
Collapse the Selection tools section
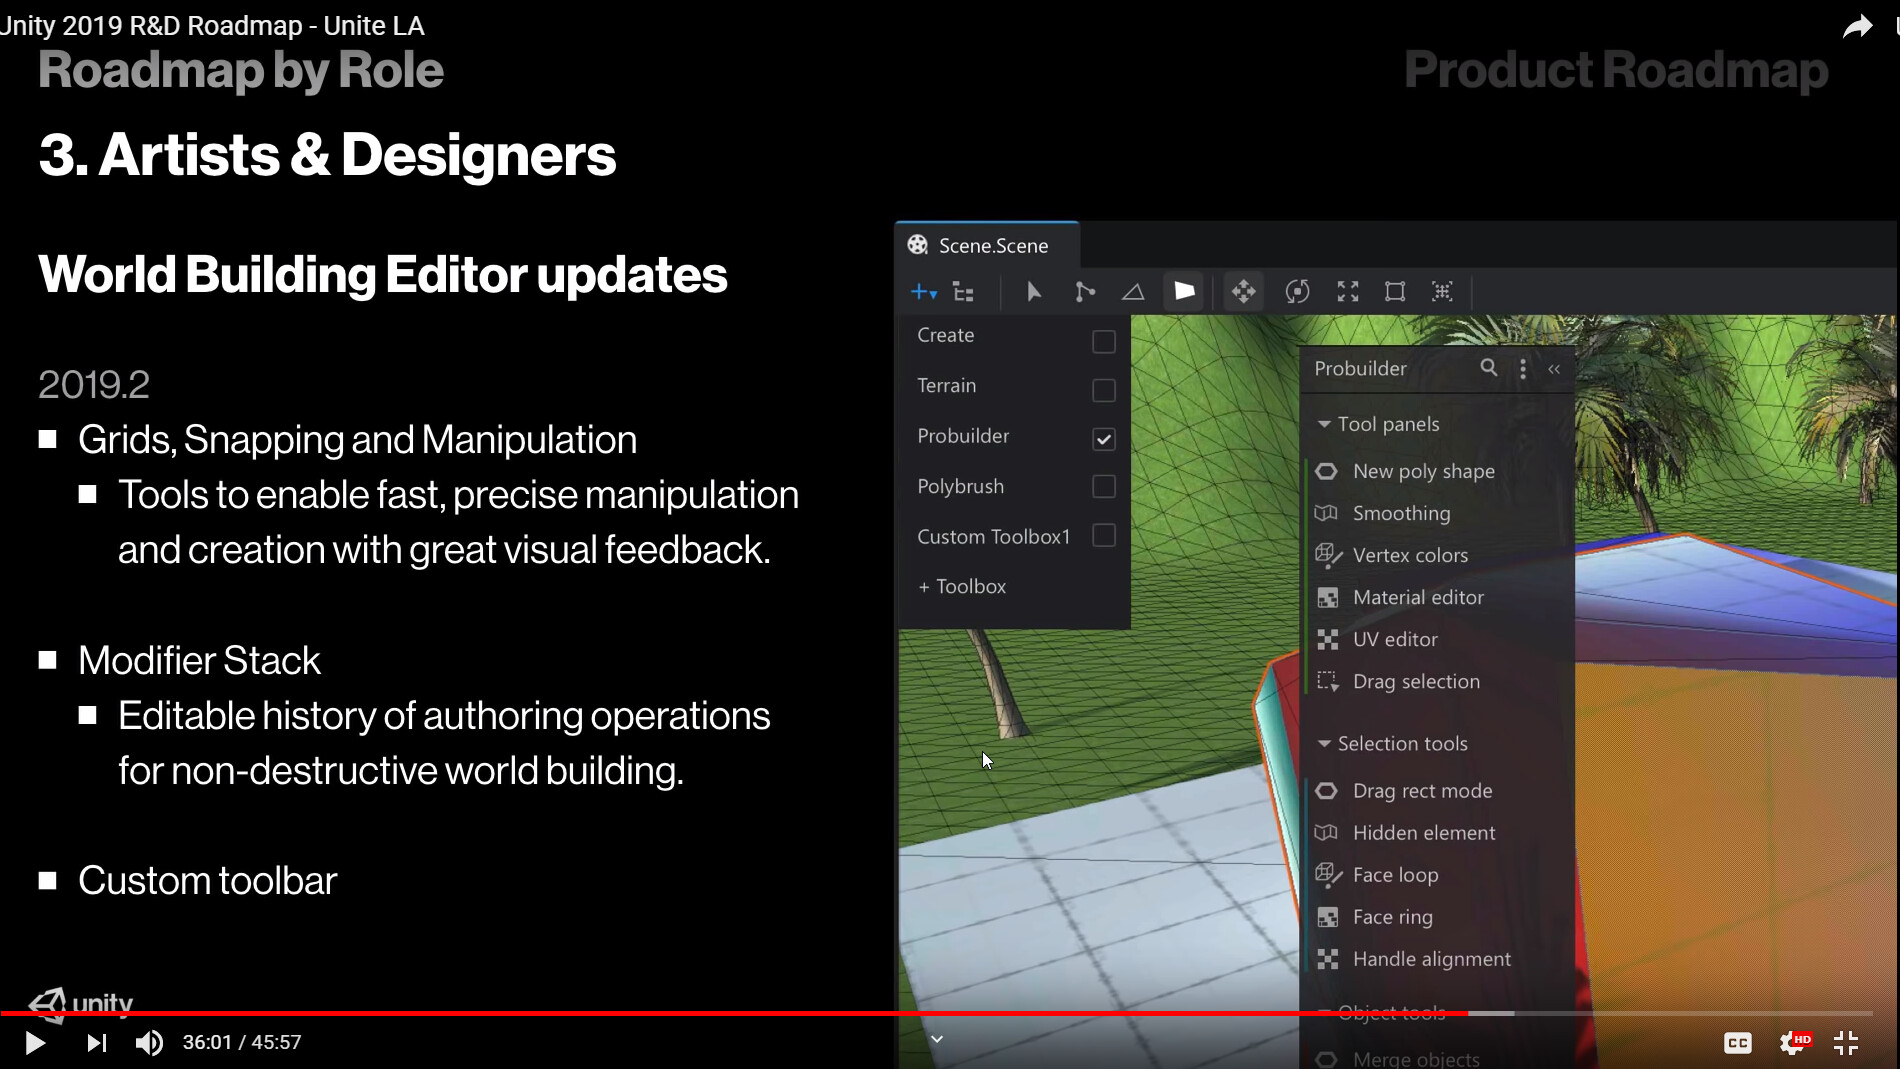click(1324, 743)
